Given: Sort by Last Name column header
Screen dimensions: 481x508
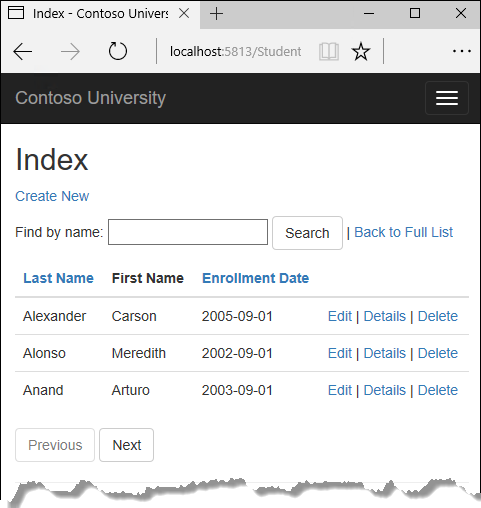Looking at the screenshot, I should (x=58, y=278).
